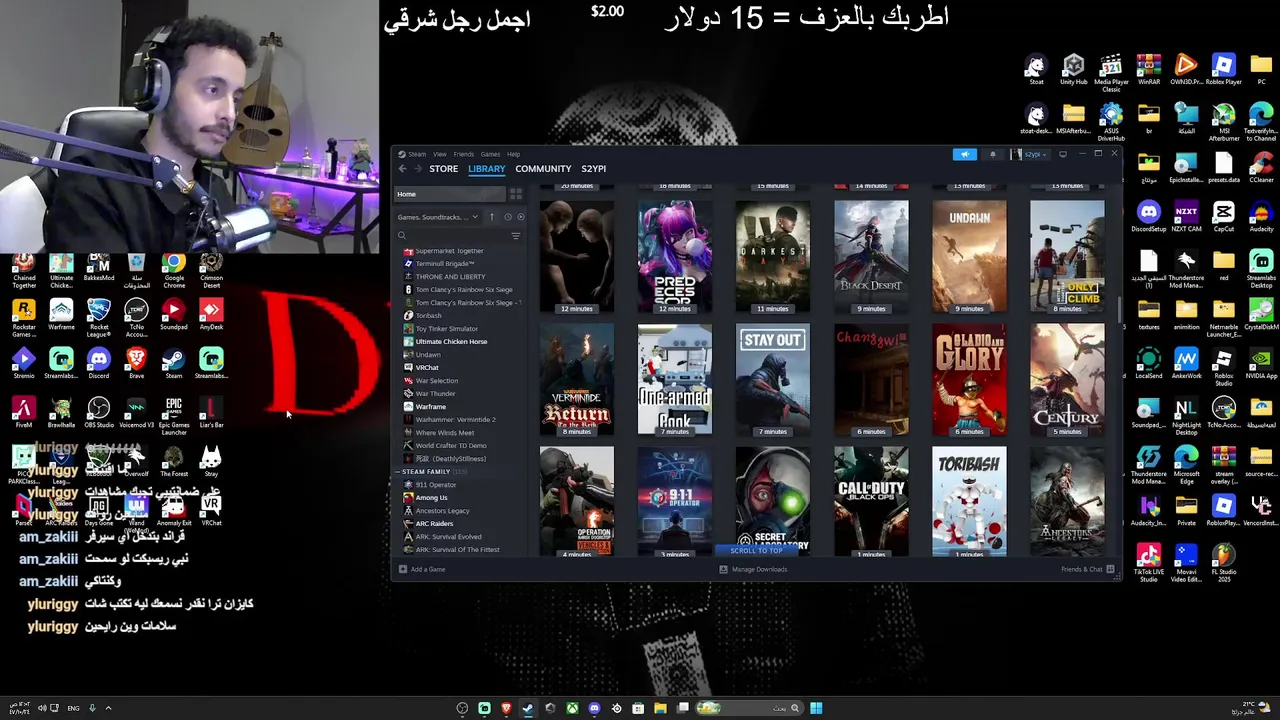Click Add a Game button

(x=422, y=570)
